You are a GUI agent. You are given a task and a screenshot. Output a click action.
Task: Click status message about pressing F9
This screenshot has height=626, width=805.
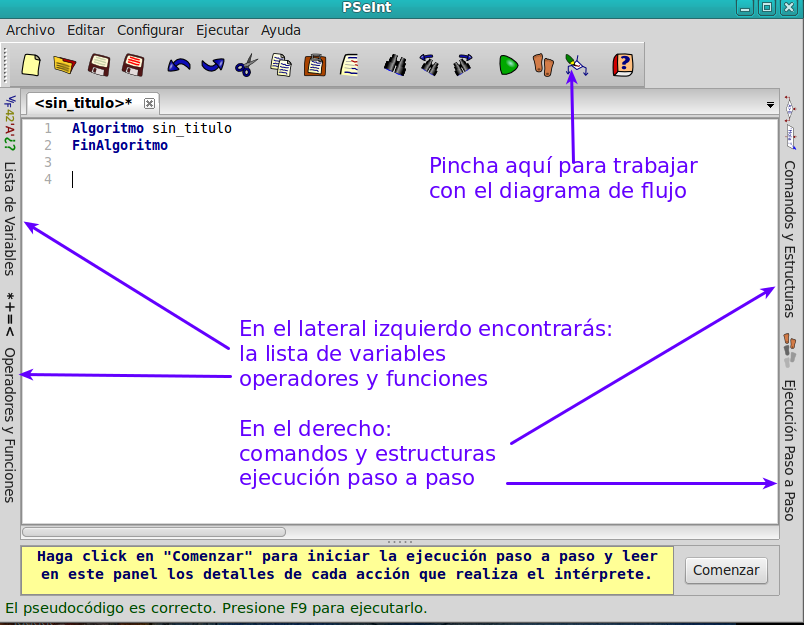click(216, 608)
